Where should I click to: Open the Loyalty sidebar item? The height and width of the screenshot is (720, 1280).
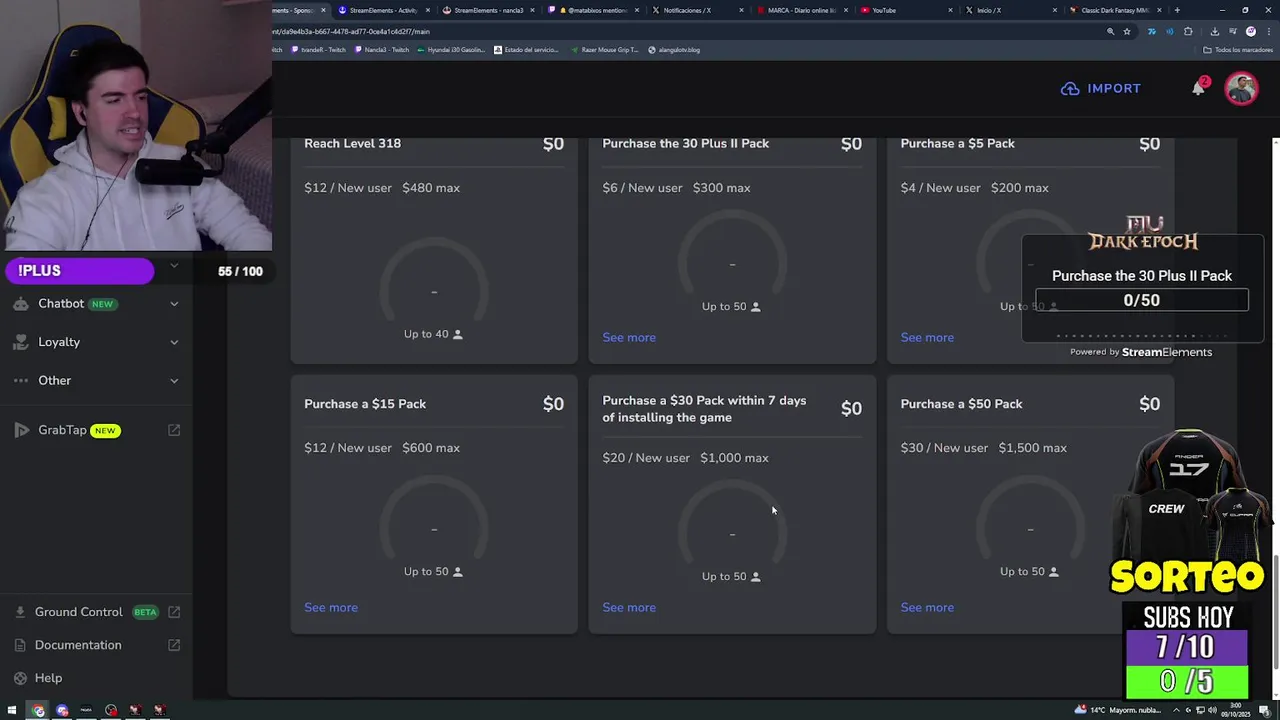[96, 342]
